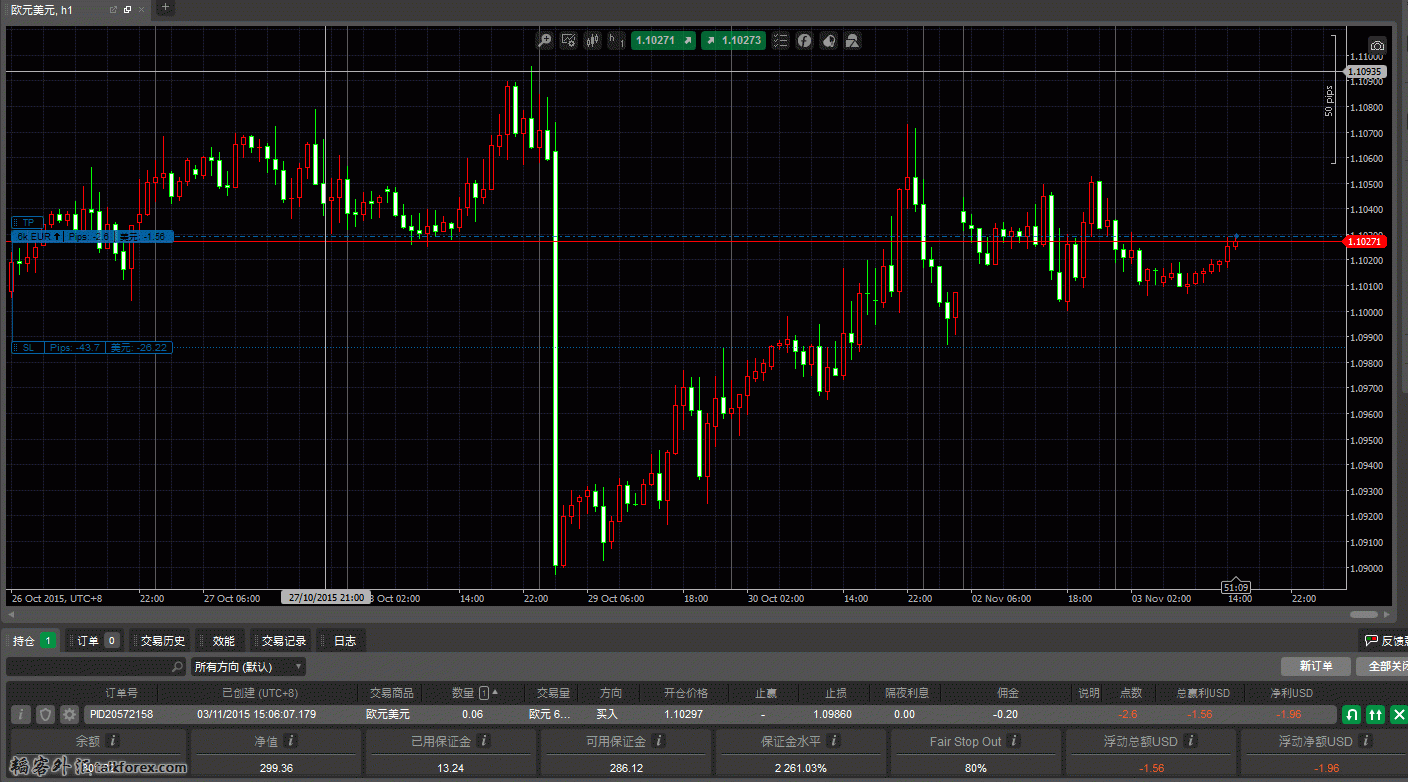Select the 6k EUR position label on chart
The image size is (1408, 782).
(x=92, y=236)
